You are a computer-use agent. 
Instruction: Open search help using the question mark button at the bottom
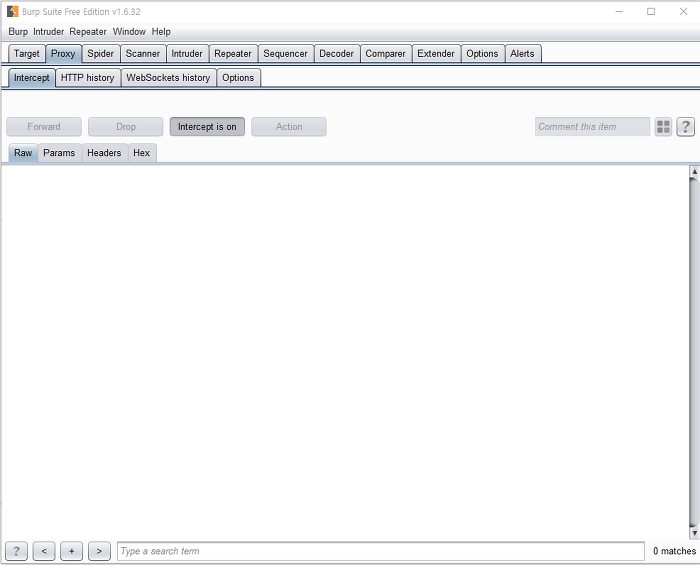click(x=17, y=551)
